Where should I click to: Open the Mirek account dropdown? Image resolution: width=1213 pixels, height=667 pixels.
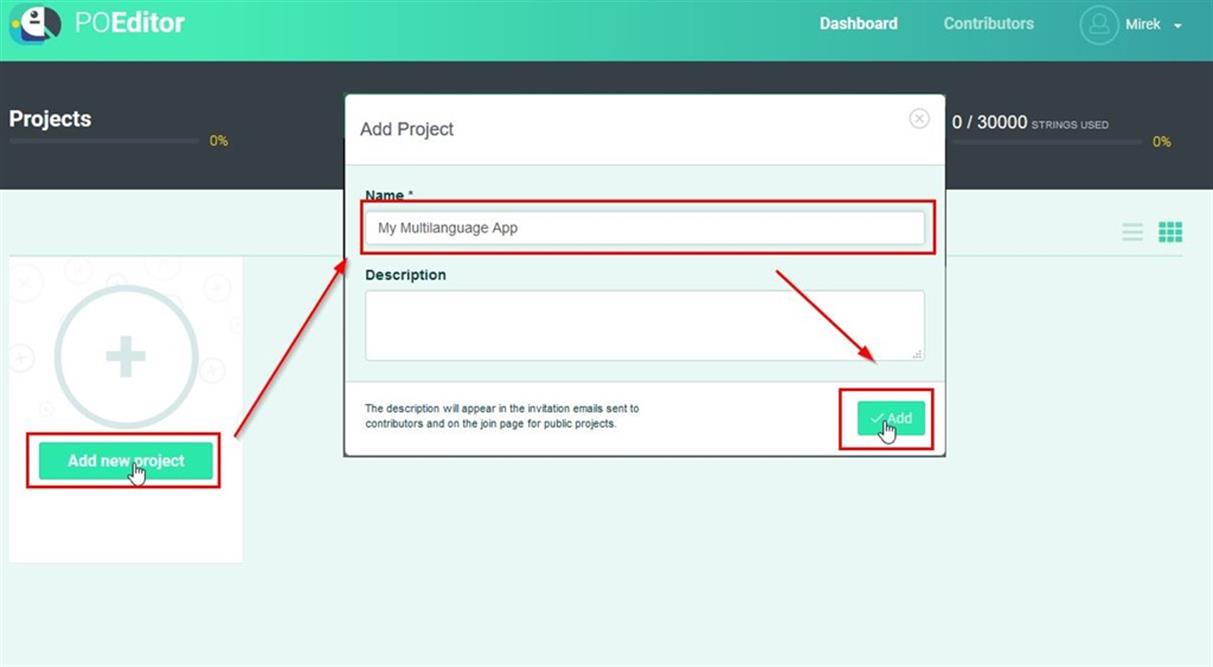(1143, 24)
